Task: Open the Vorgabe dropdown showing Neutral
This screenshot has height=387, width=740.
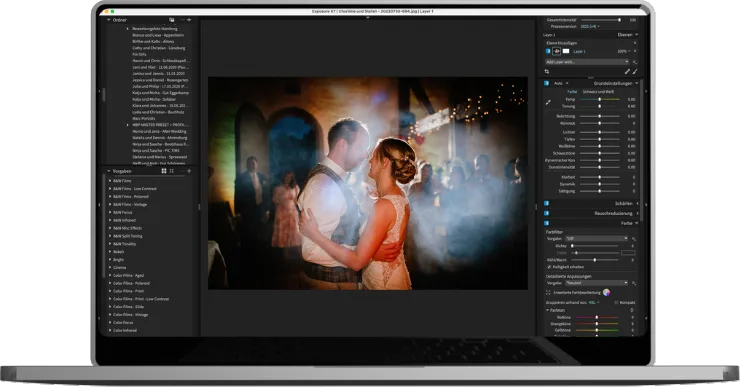Action: [597, 283]
